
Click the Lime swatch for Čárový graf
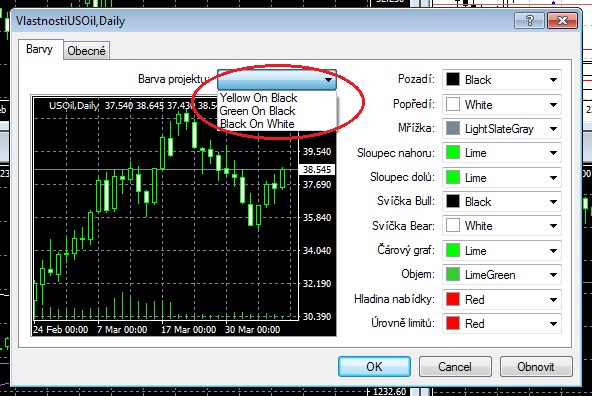pyautogui.click(x=453, y=250)
